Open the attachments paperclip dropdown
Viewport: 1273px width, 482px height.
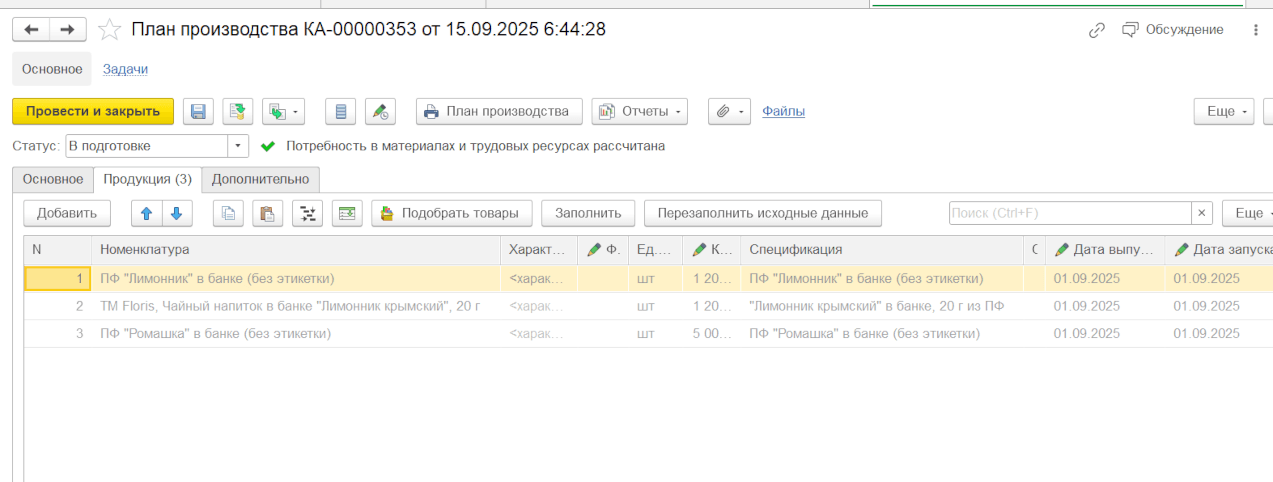tap(729, 111)
